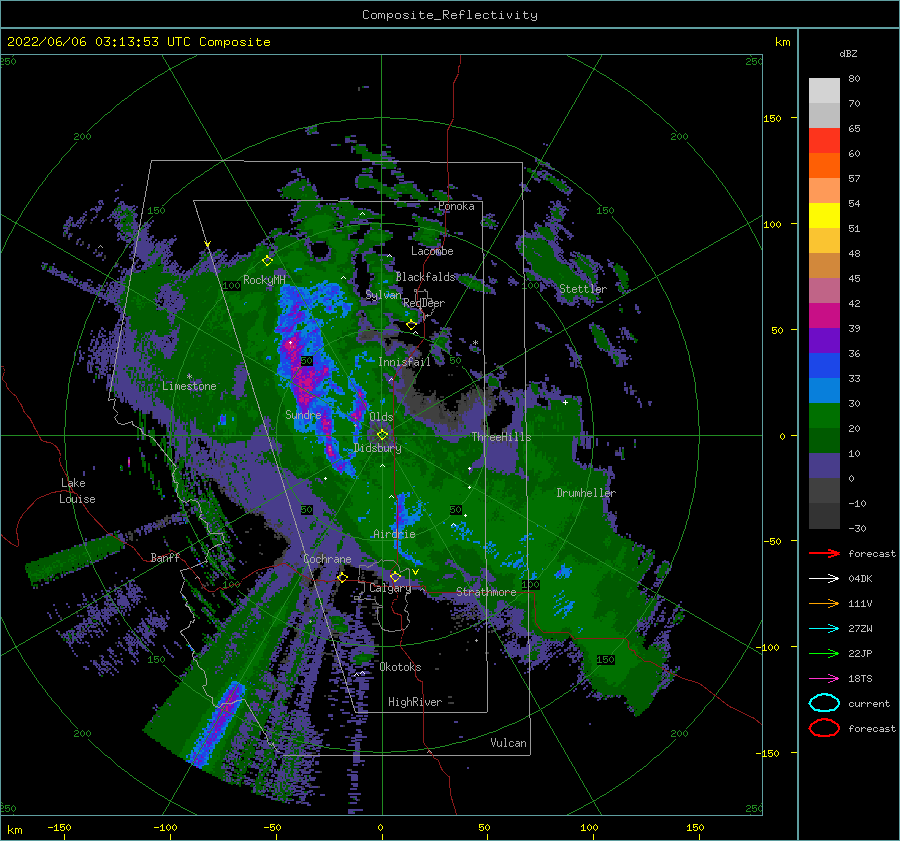The width and height of the screenshot is (900, 841).
Task: Click the bright green 20–30 dBZ swatch
Action: coord(824,415)
